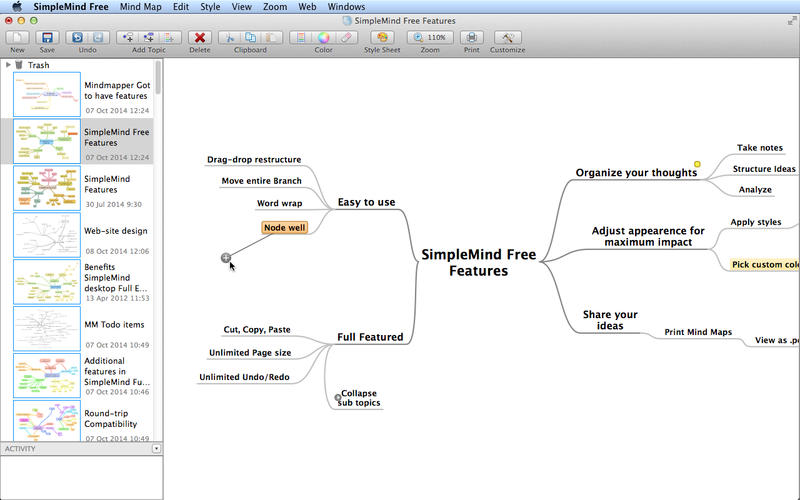Expand the collapsed 'Collapse sub topics' node
The height and width of the screenshot is (500, 800).
[338, 398]
